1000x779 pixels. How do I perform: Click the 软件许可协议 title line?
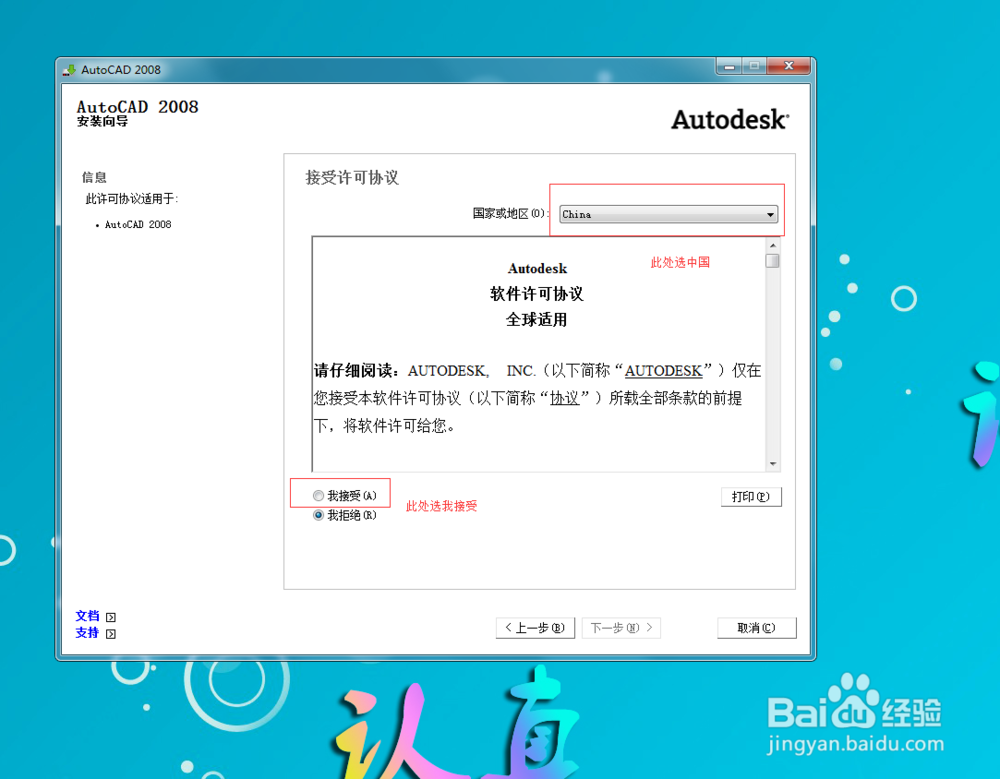[536, 293]
